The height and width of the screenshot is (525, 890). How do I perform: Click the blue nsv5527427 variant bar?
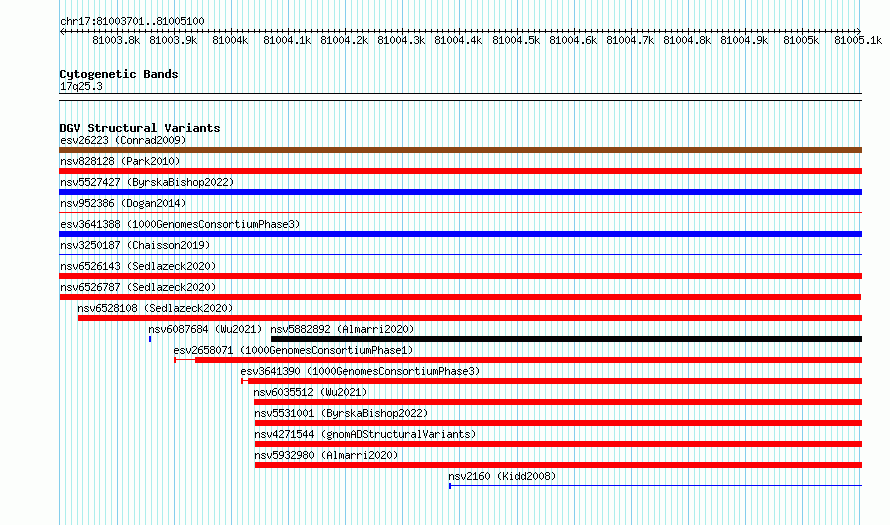pyautogui.click(x=460, y=192)
